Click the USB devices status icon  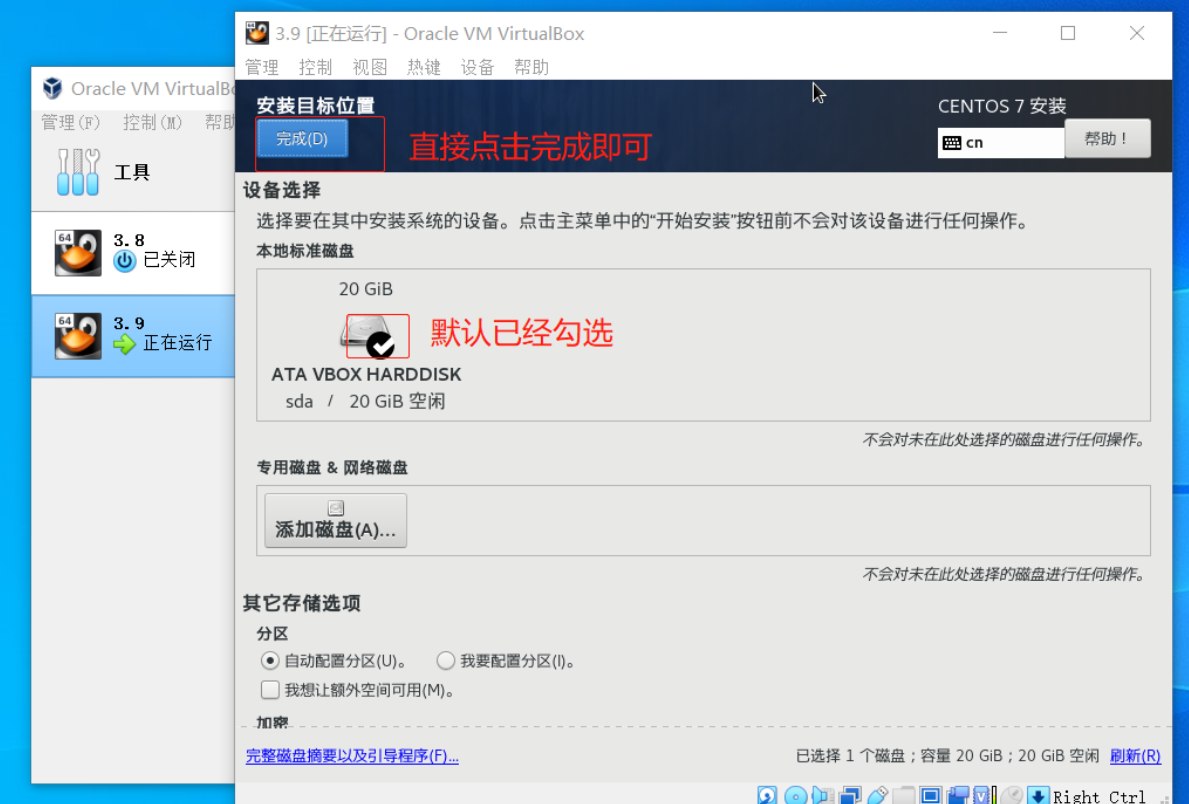[877, 795]
